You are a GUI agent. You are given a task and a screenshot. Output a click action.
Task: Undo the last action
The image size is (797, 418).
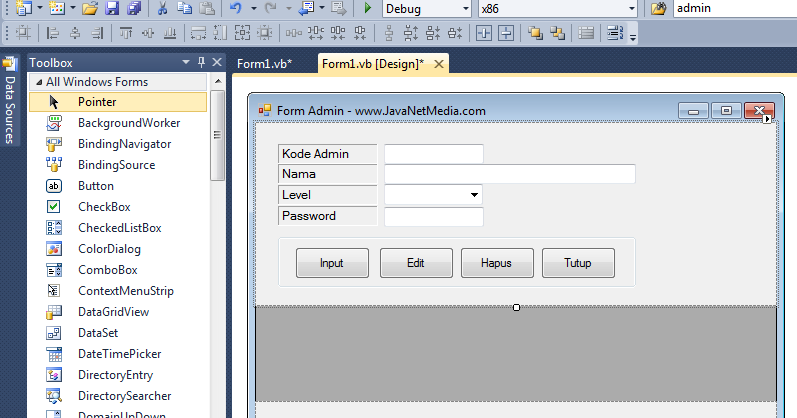click(236, 8)
